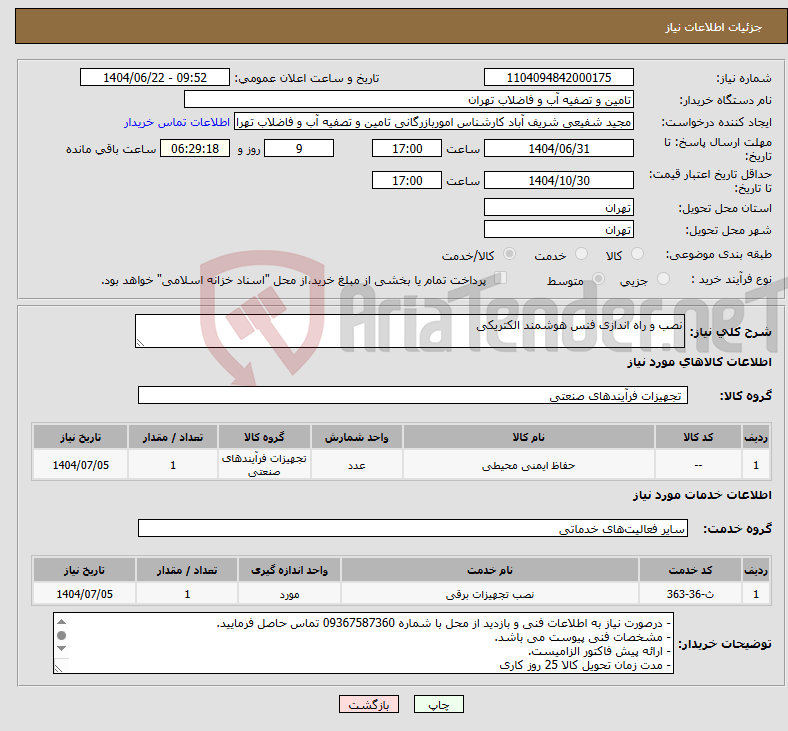
Task: Click the price validity date 1404/10/30
Action: [559, 180]
